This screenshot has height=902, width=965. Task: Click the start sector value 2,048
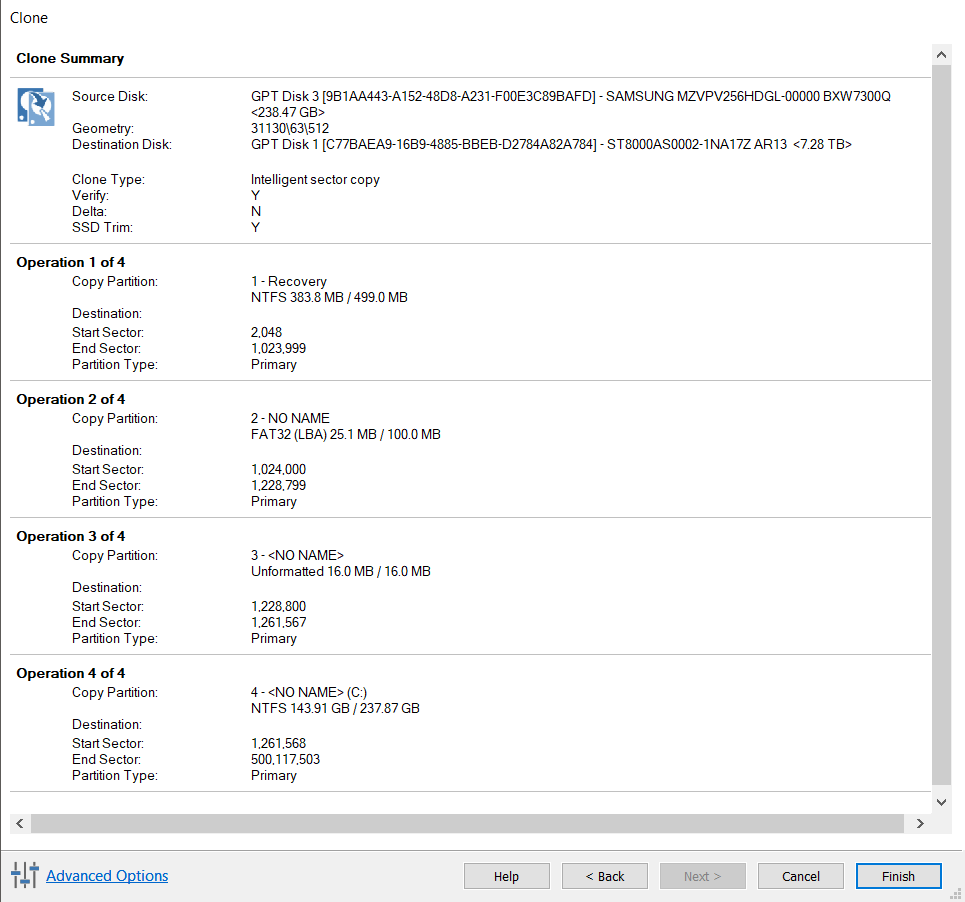pyautogui.click(x=266, y=332)
